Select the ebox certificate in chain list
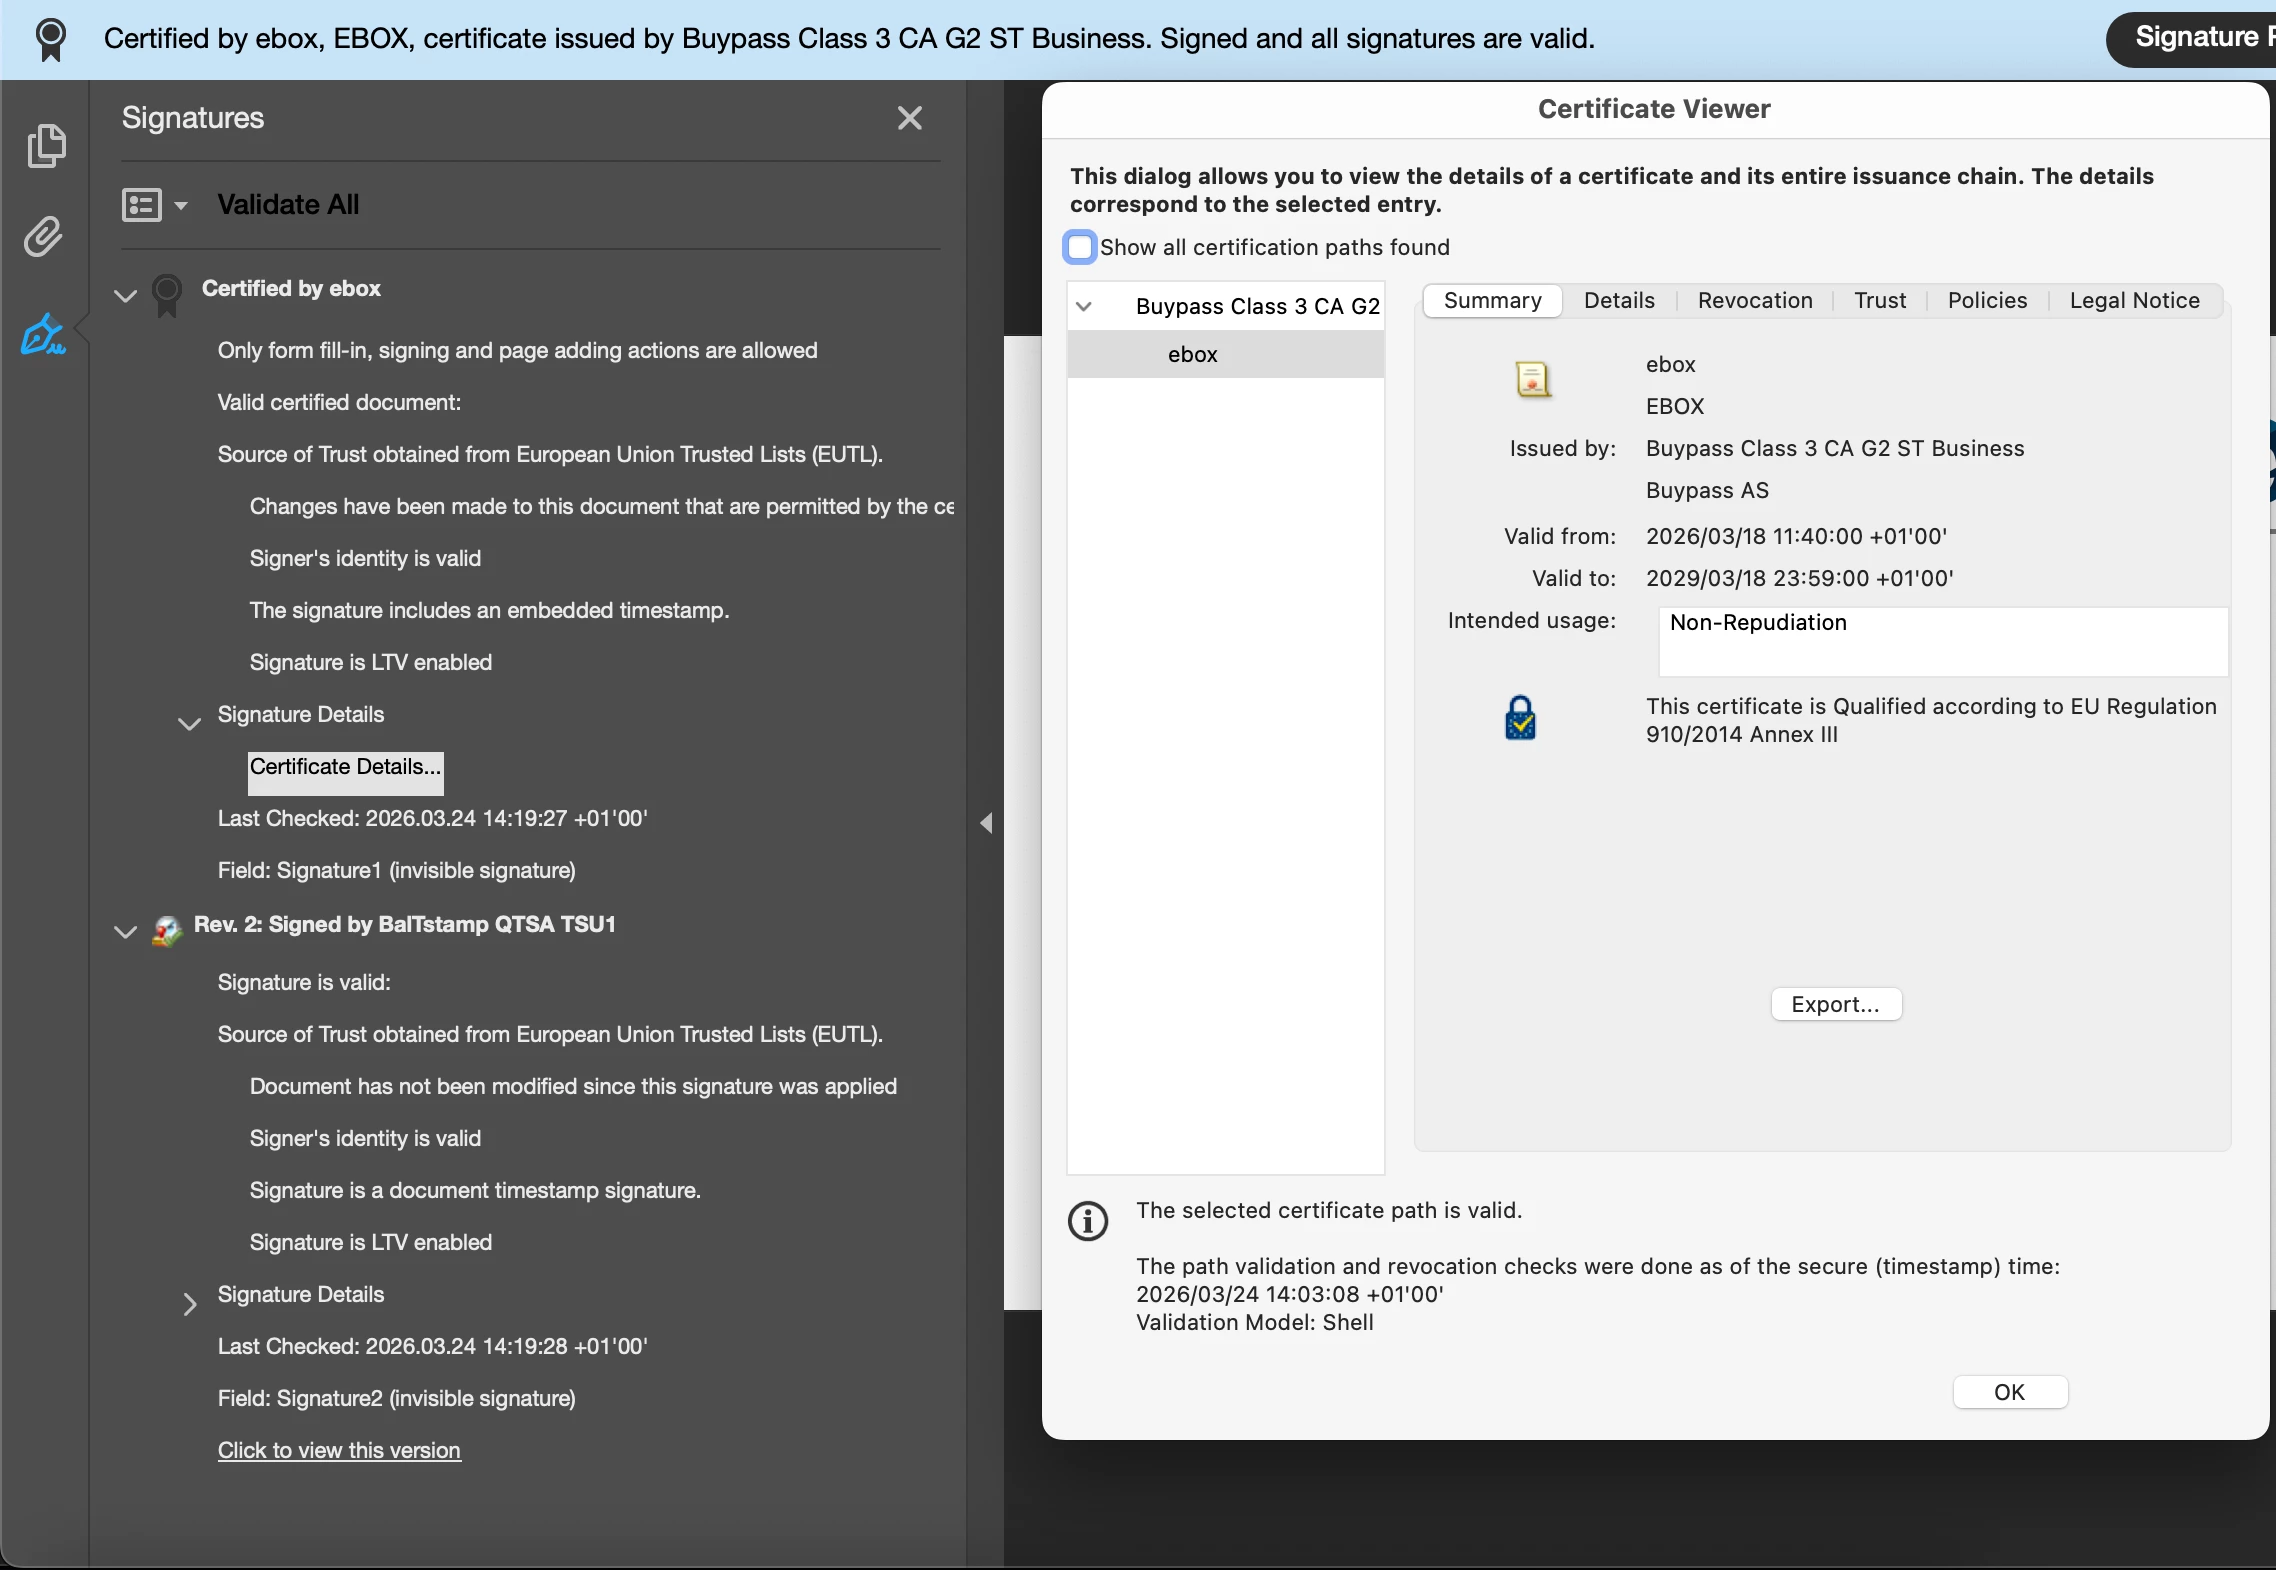 pos(1193,354)
